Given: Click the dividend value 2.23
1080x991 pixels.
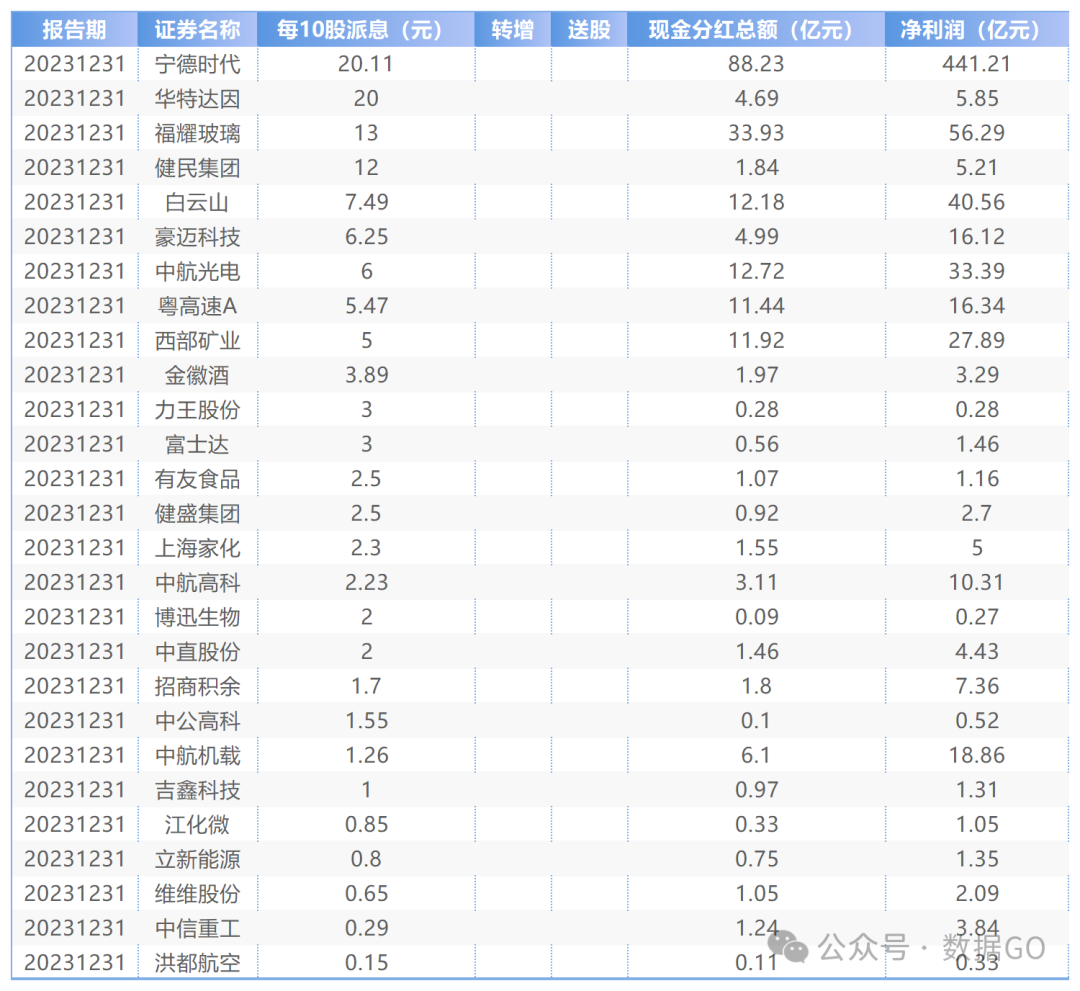Looking at the screenshot, I should tap(366, 583).
